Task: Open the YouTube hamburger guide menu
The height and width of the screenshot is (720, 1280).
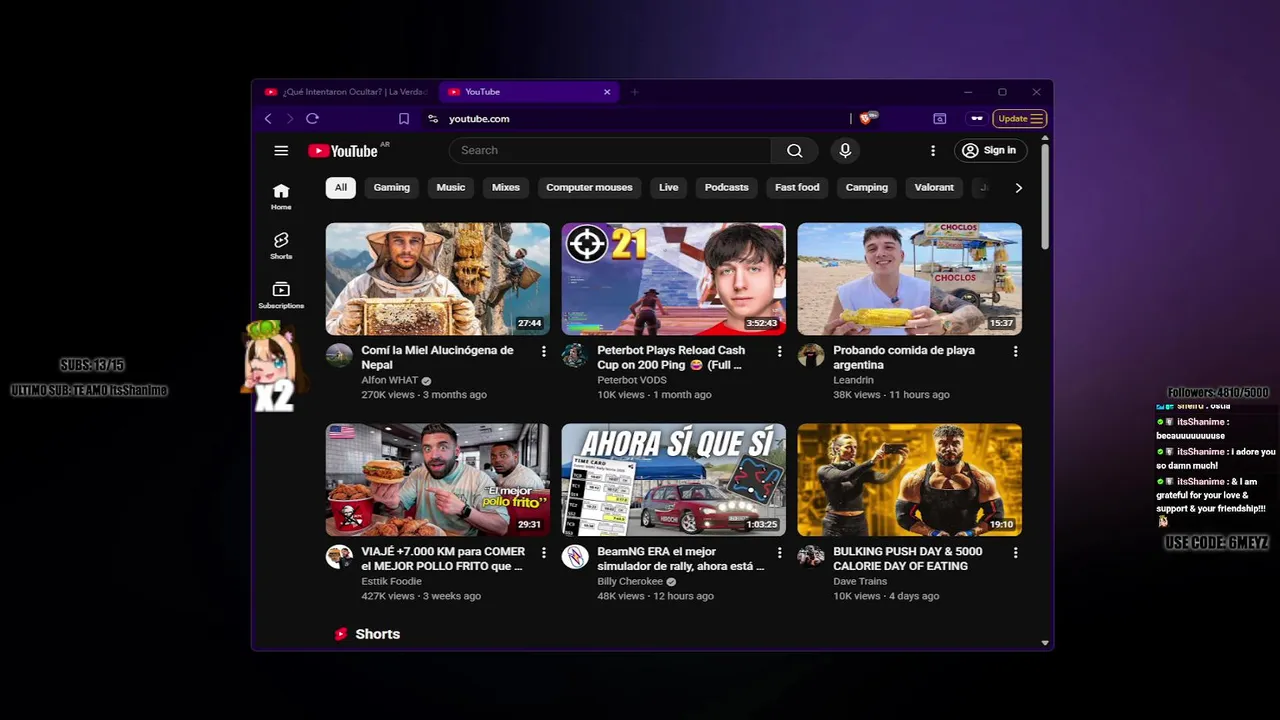Action: click(x=281, y=151)
